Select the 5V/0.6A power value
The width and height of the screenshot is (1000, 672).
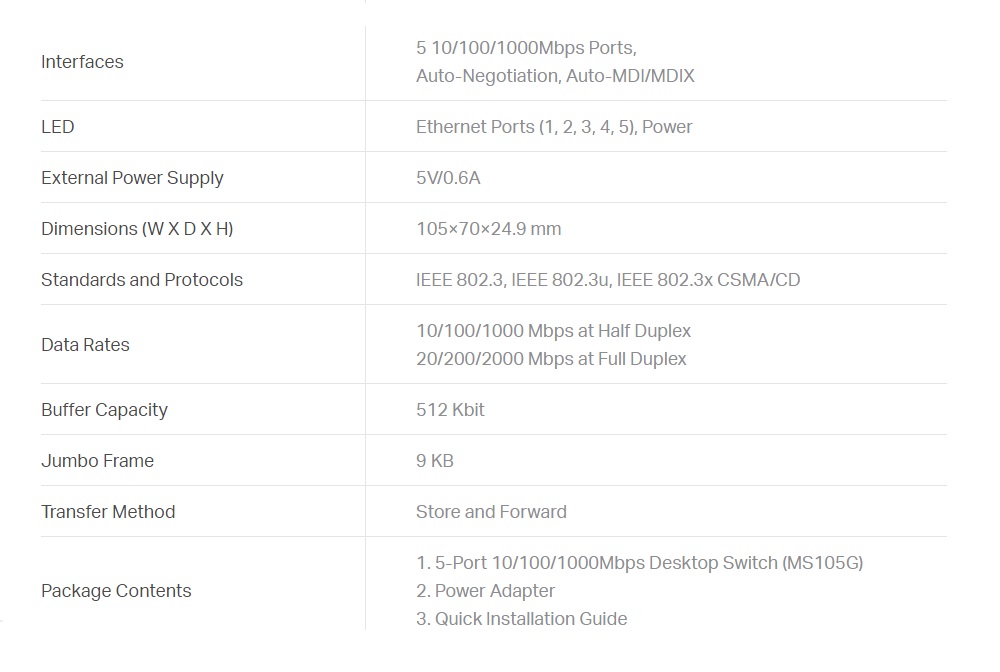point(448,178)
